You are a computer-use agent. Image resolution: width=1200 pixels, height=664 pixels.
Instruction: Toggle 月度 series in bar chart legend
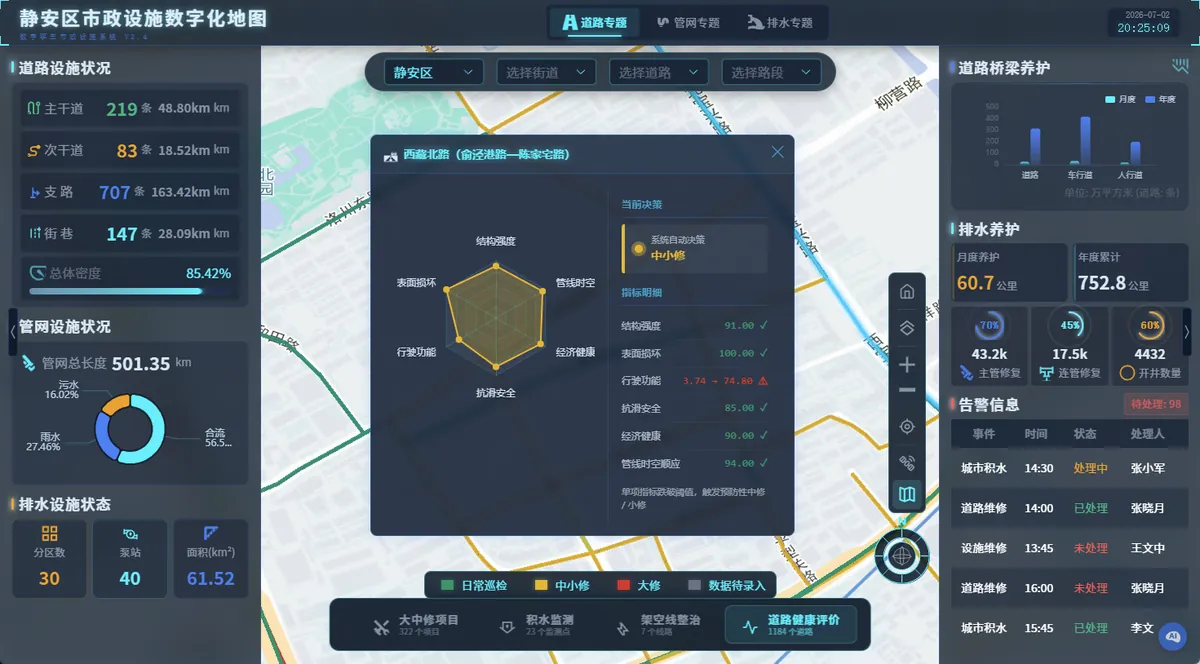1120,99
